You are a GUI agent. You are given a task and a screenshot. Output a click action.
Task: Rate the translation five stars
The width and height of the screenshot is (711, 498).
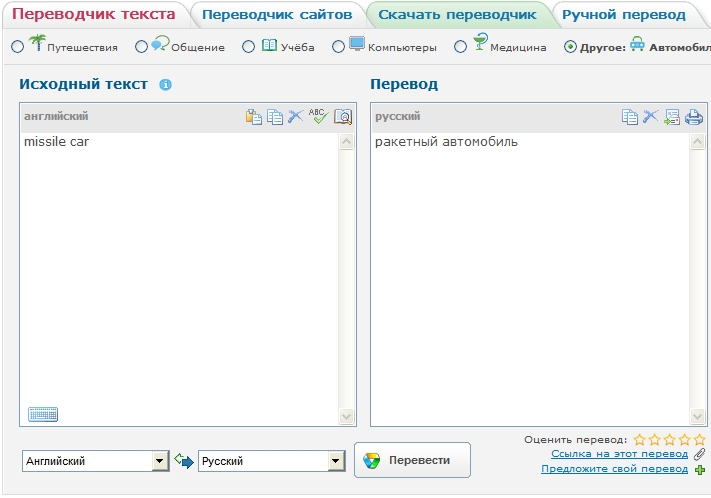[700, 439]
